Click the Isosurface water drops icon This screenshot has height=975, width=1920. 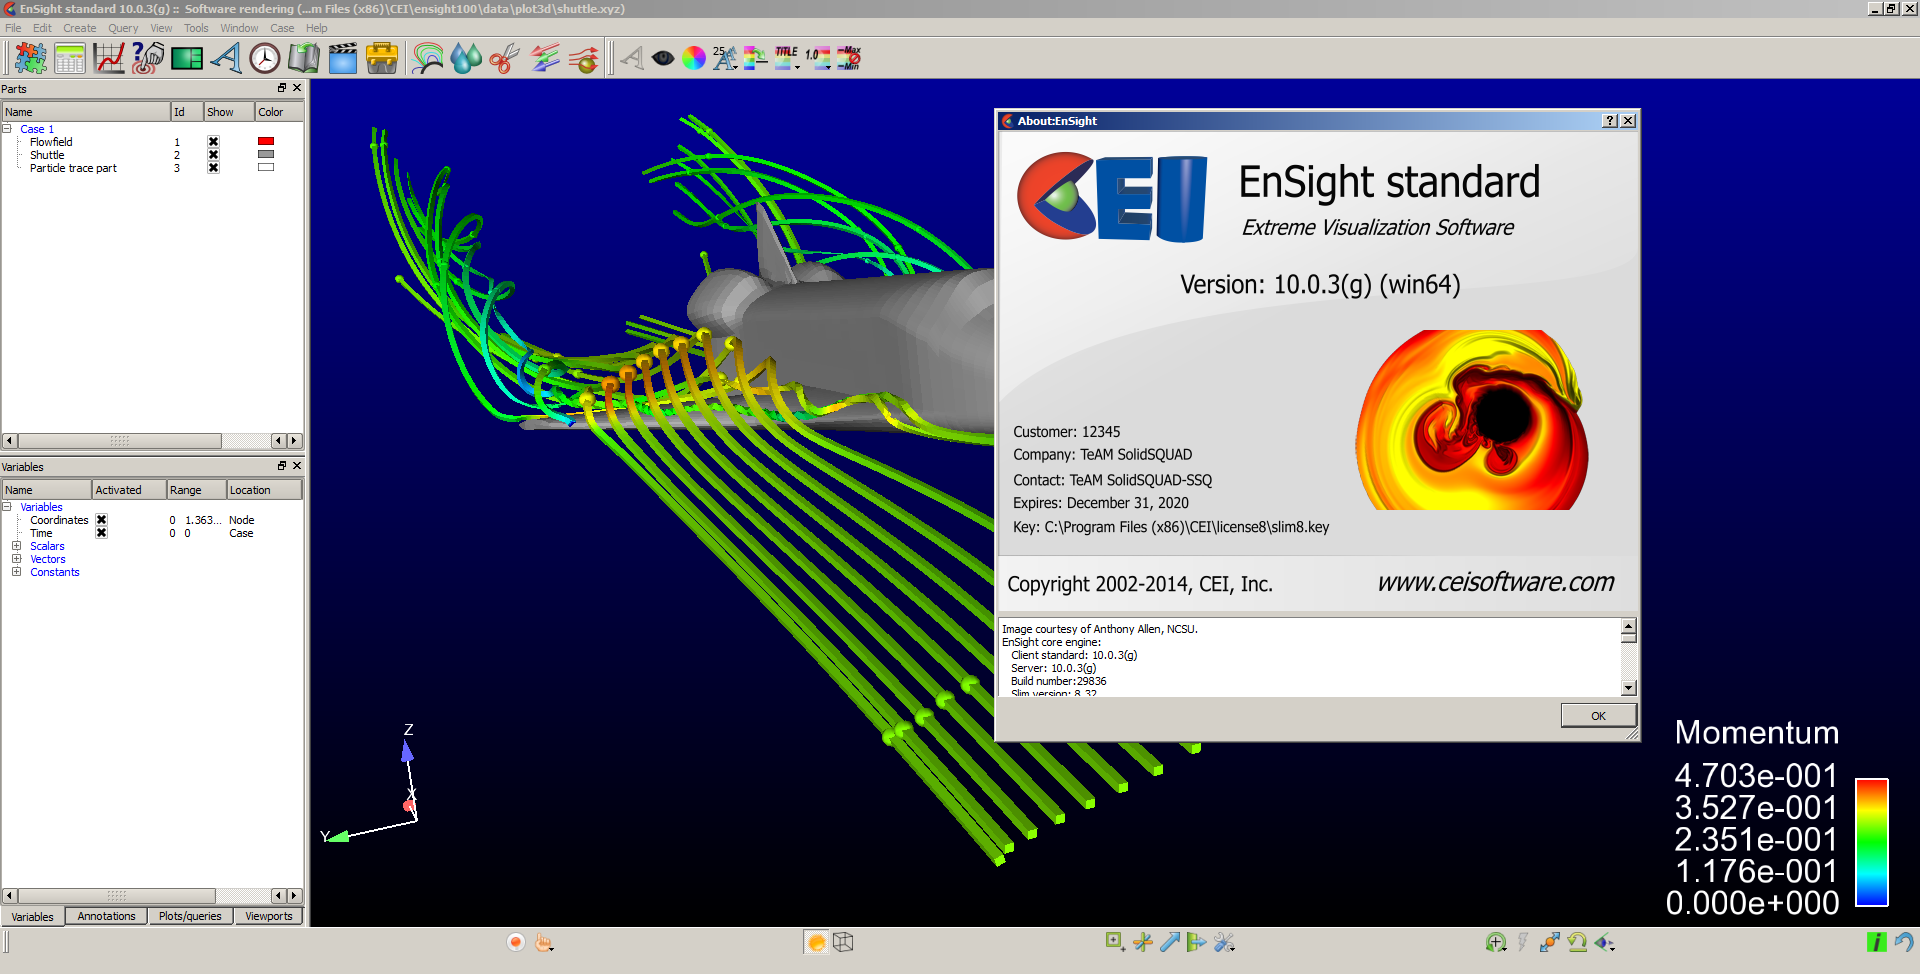pyautogui.click(x=466, y=58)
